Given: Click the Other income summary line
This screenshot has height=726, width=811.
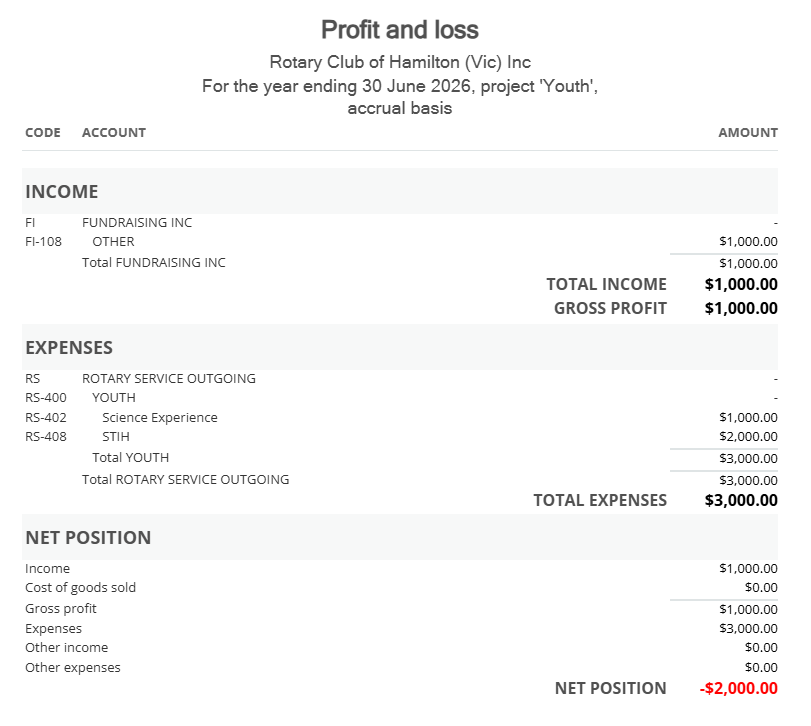Looking at the screenshot, I should [x=66, y=647].
